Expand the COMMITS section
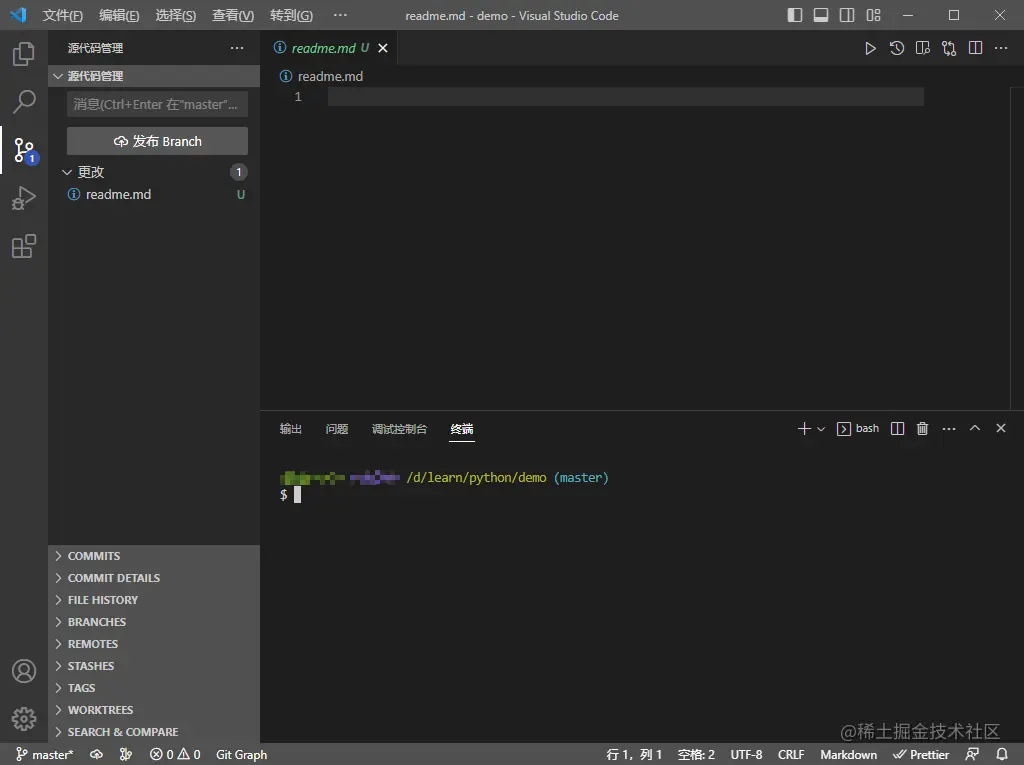 click(x=154, y=556)
